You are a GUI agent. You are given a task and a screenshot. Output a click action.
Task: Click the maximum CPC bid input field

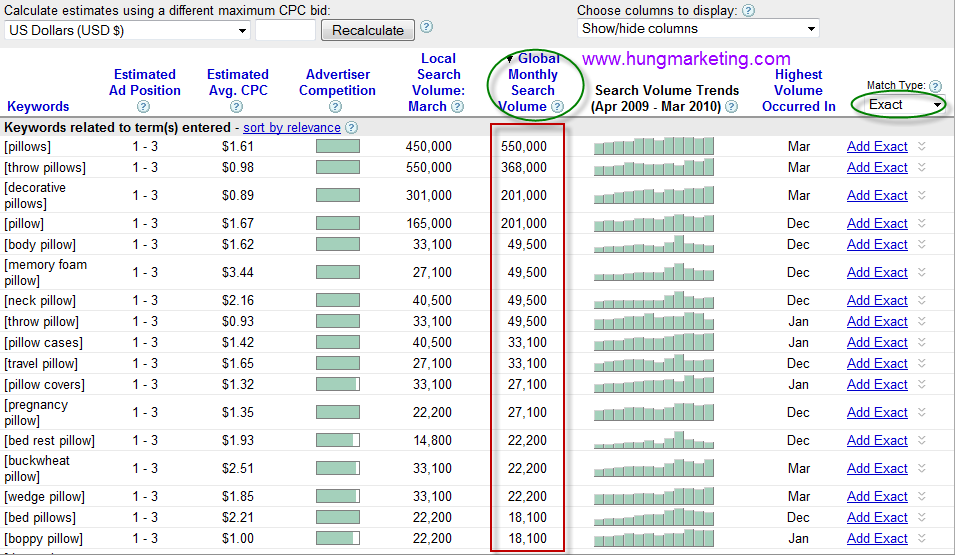click(x=285, y=30)
